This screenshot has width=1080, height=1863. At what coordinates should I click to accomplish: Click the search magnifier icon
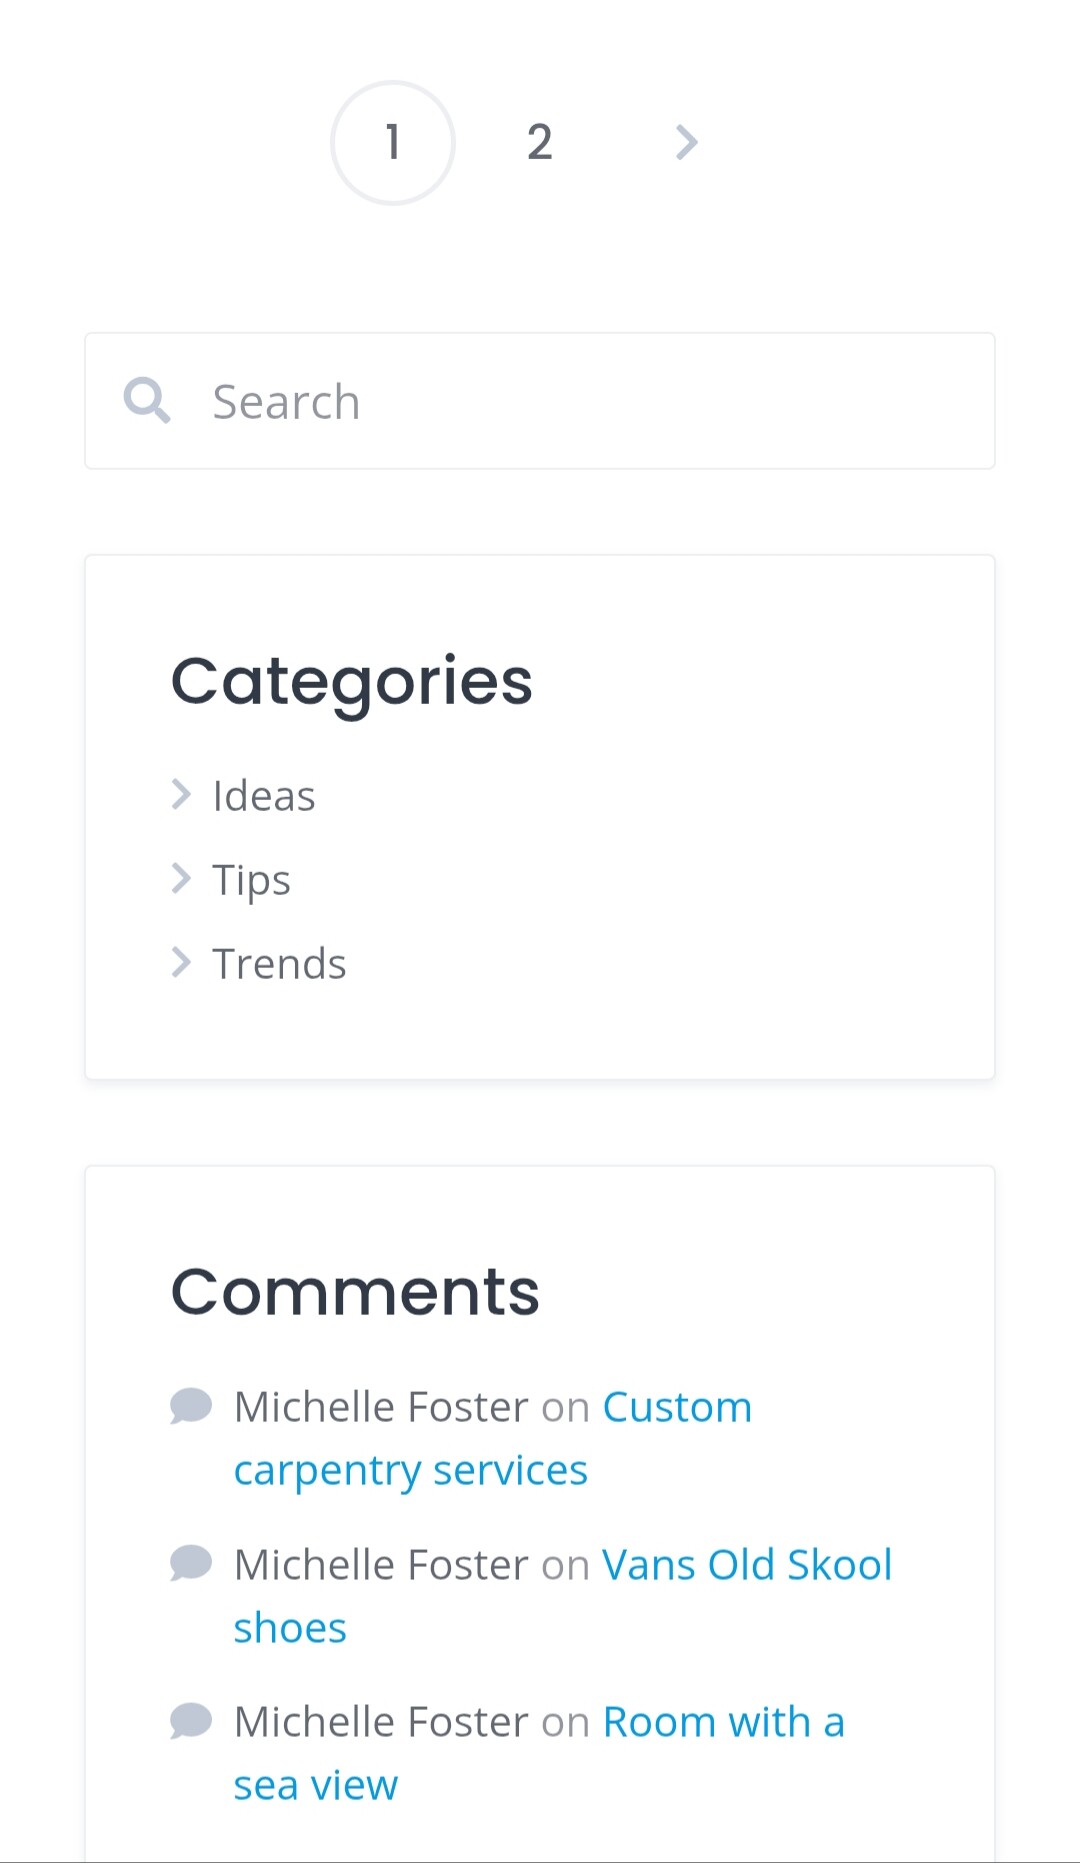147,401
